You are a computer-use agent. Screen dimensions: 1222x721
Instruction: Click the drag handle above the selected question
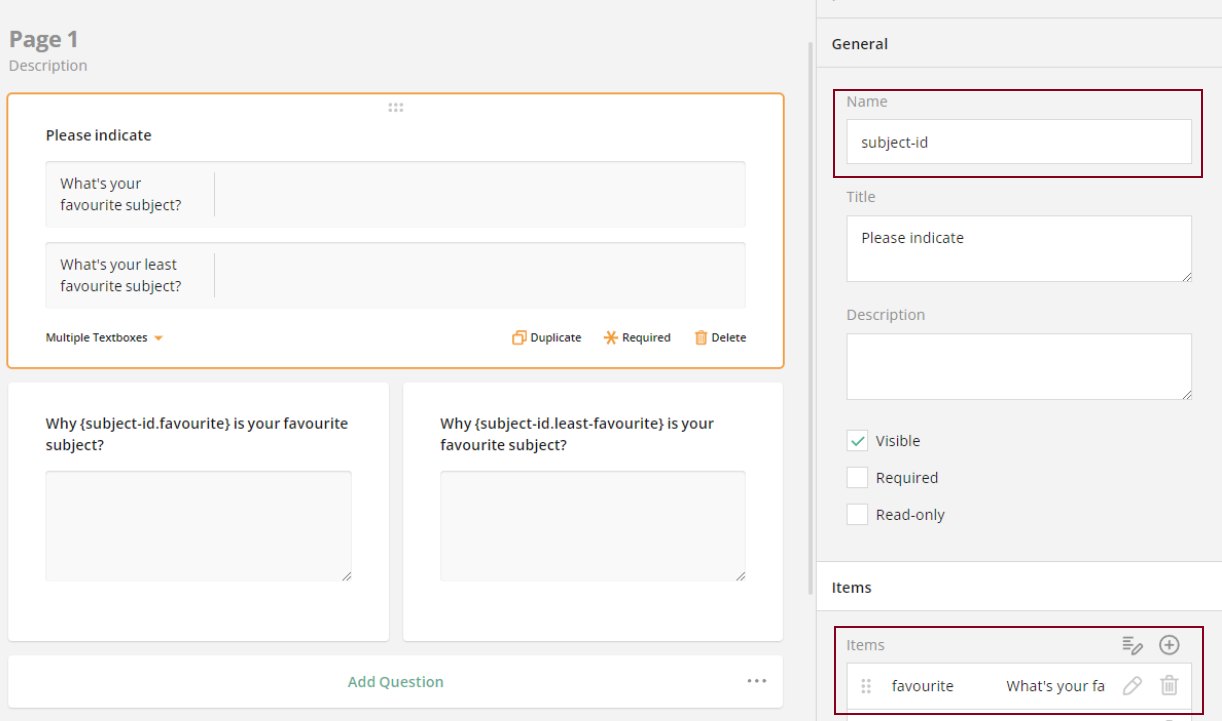[396, 107]
